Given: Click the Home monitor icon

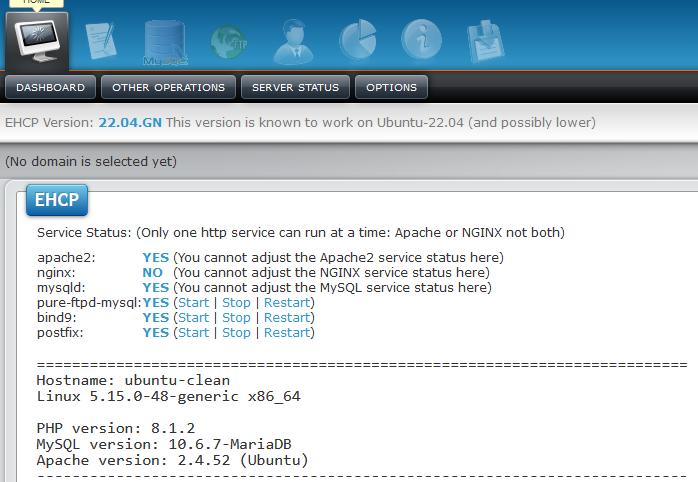Looking at the screenshot, I should click(x=37, y=39).
